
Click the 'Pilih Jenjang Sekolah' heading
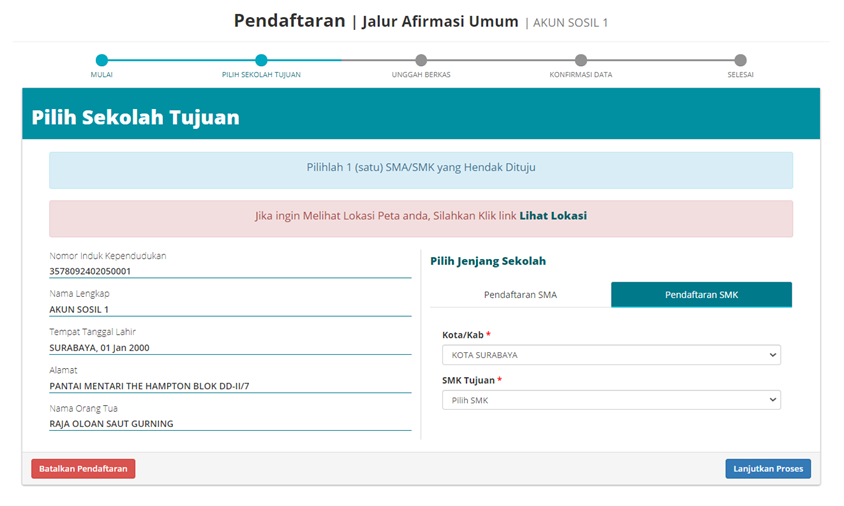point(488,261)
